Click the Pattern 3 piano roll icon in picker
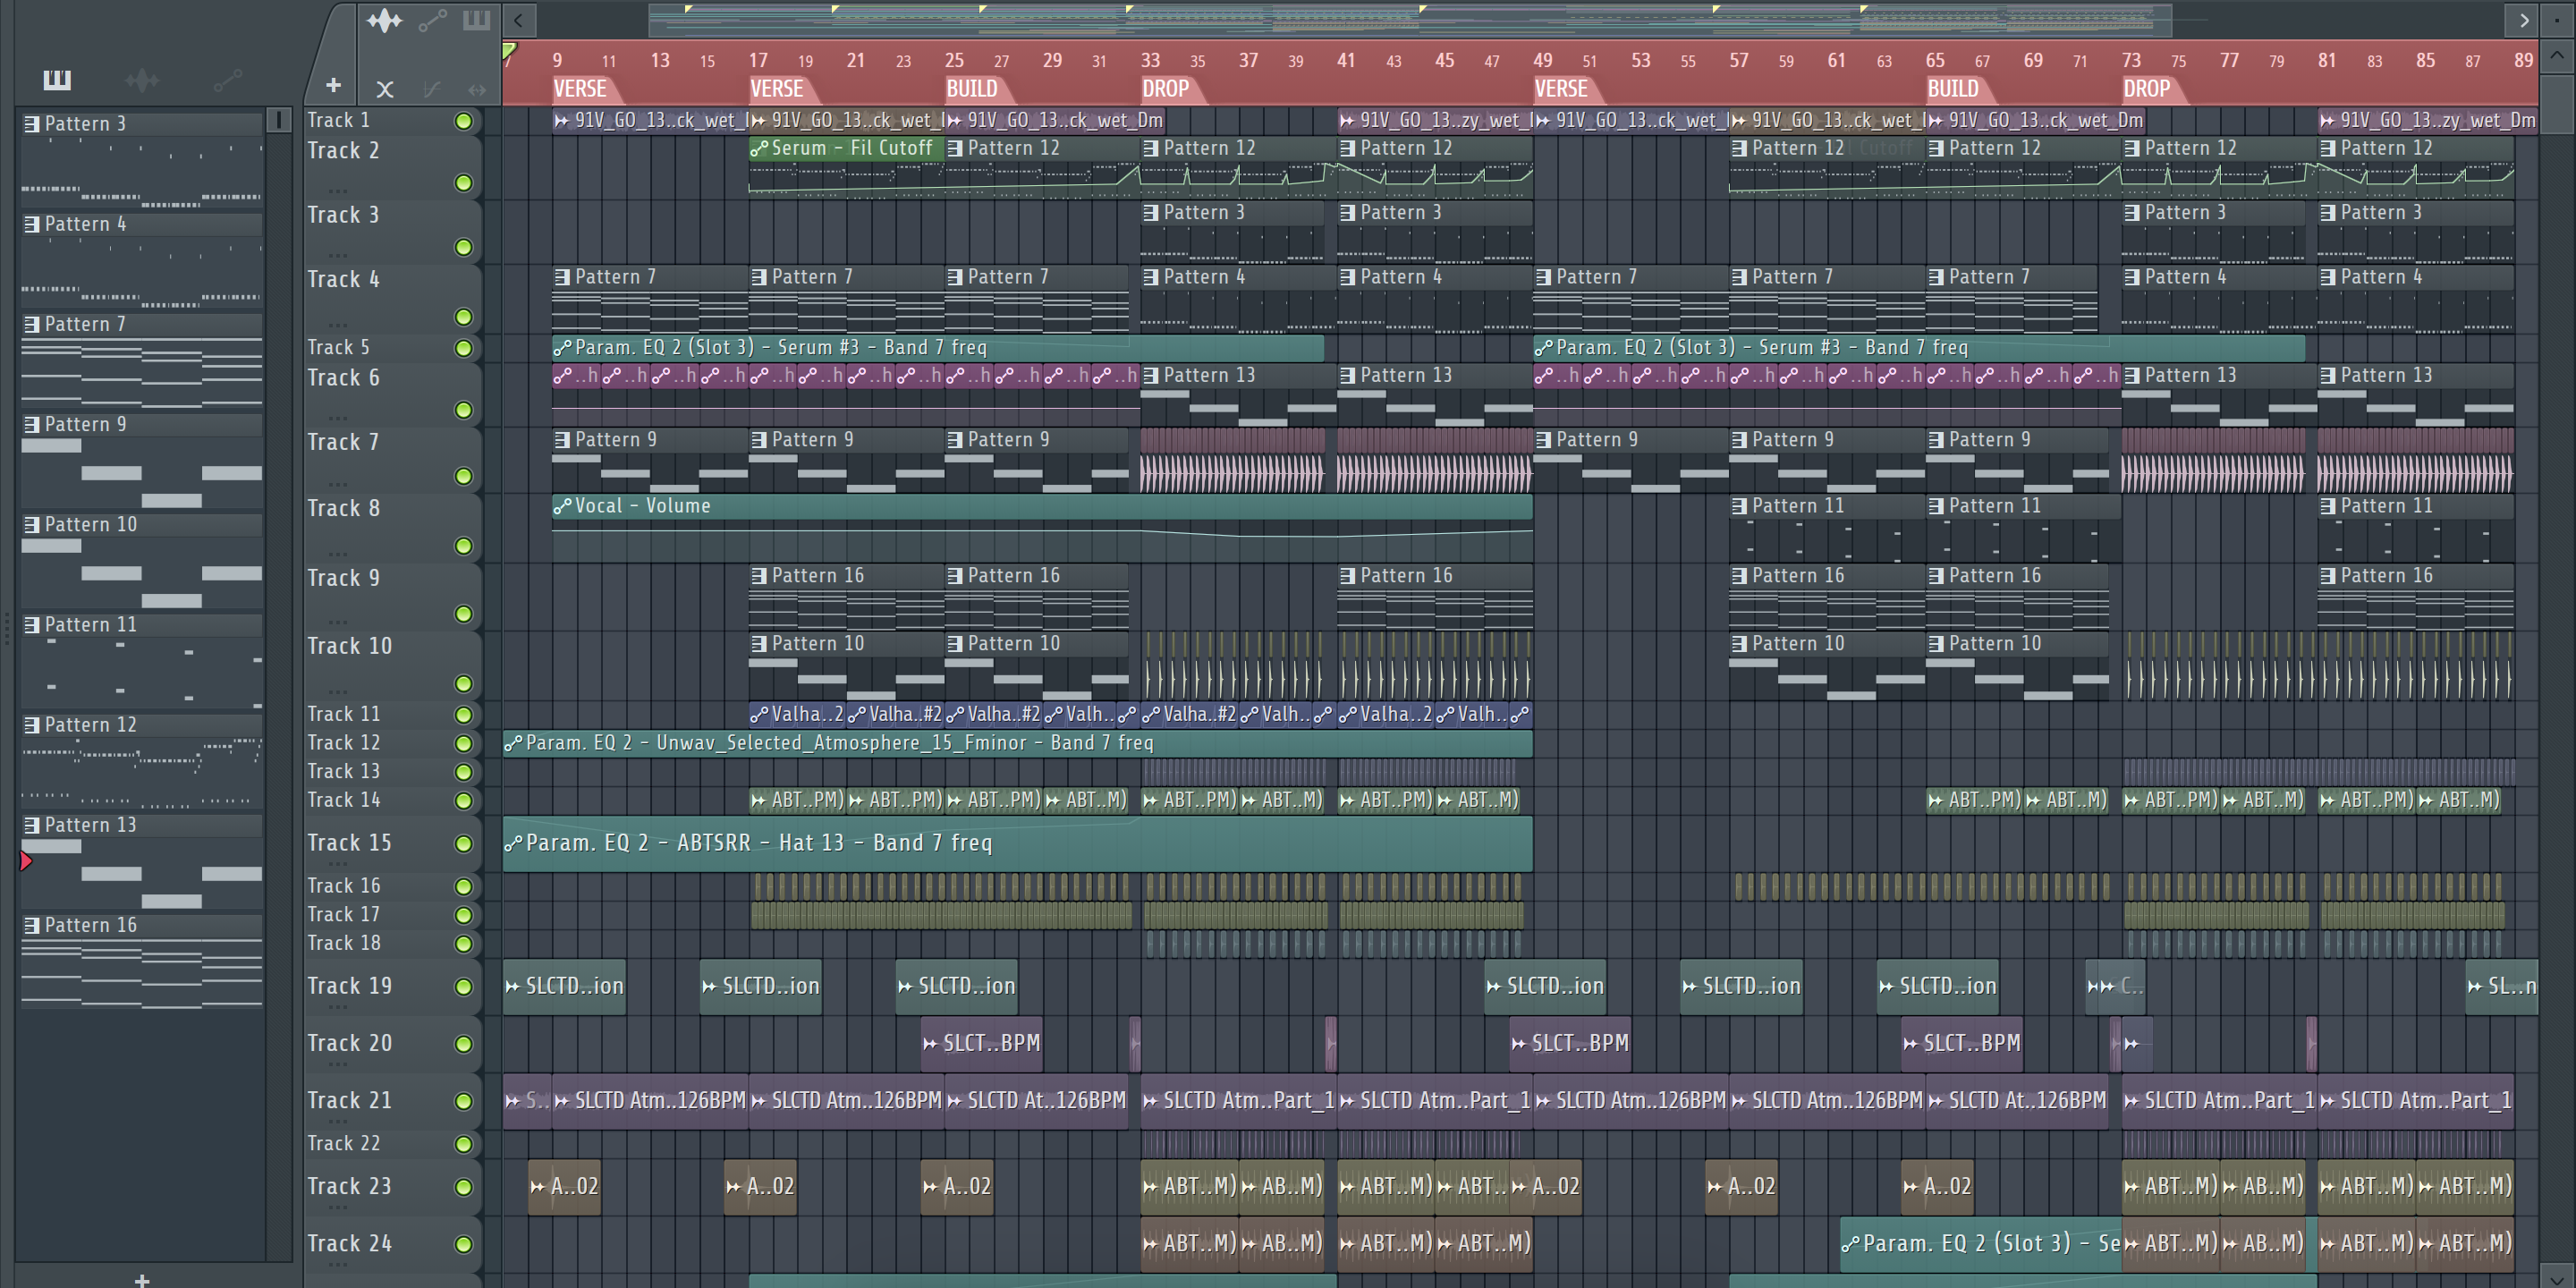Screen dimensions: 2576x1288 [32, 124]
